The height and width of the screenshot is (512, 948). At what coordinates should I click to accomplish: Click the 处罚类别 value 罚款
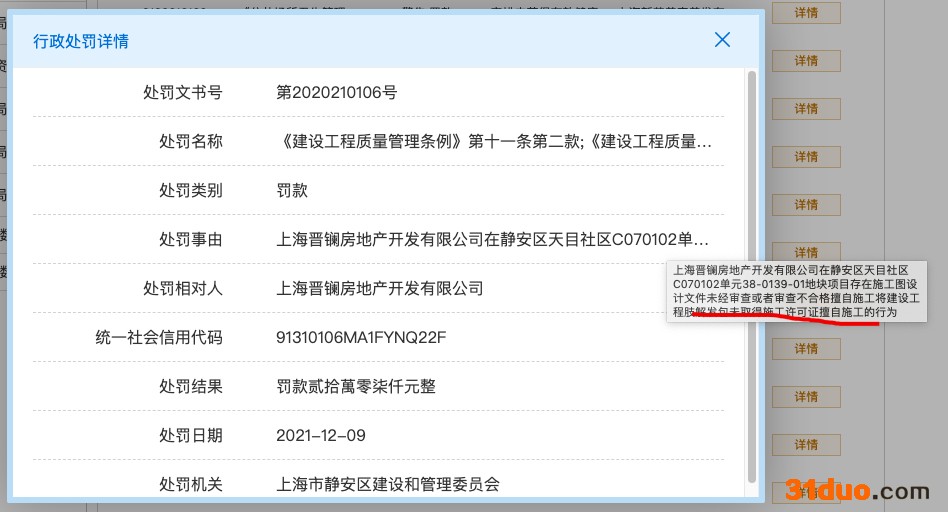pyautogui.click(x=292, y=190)
